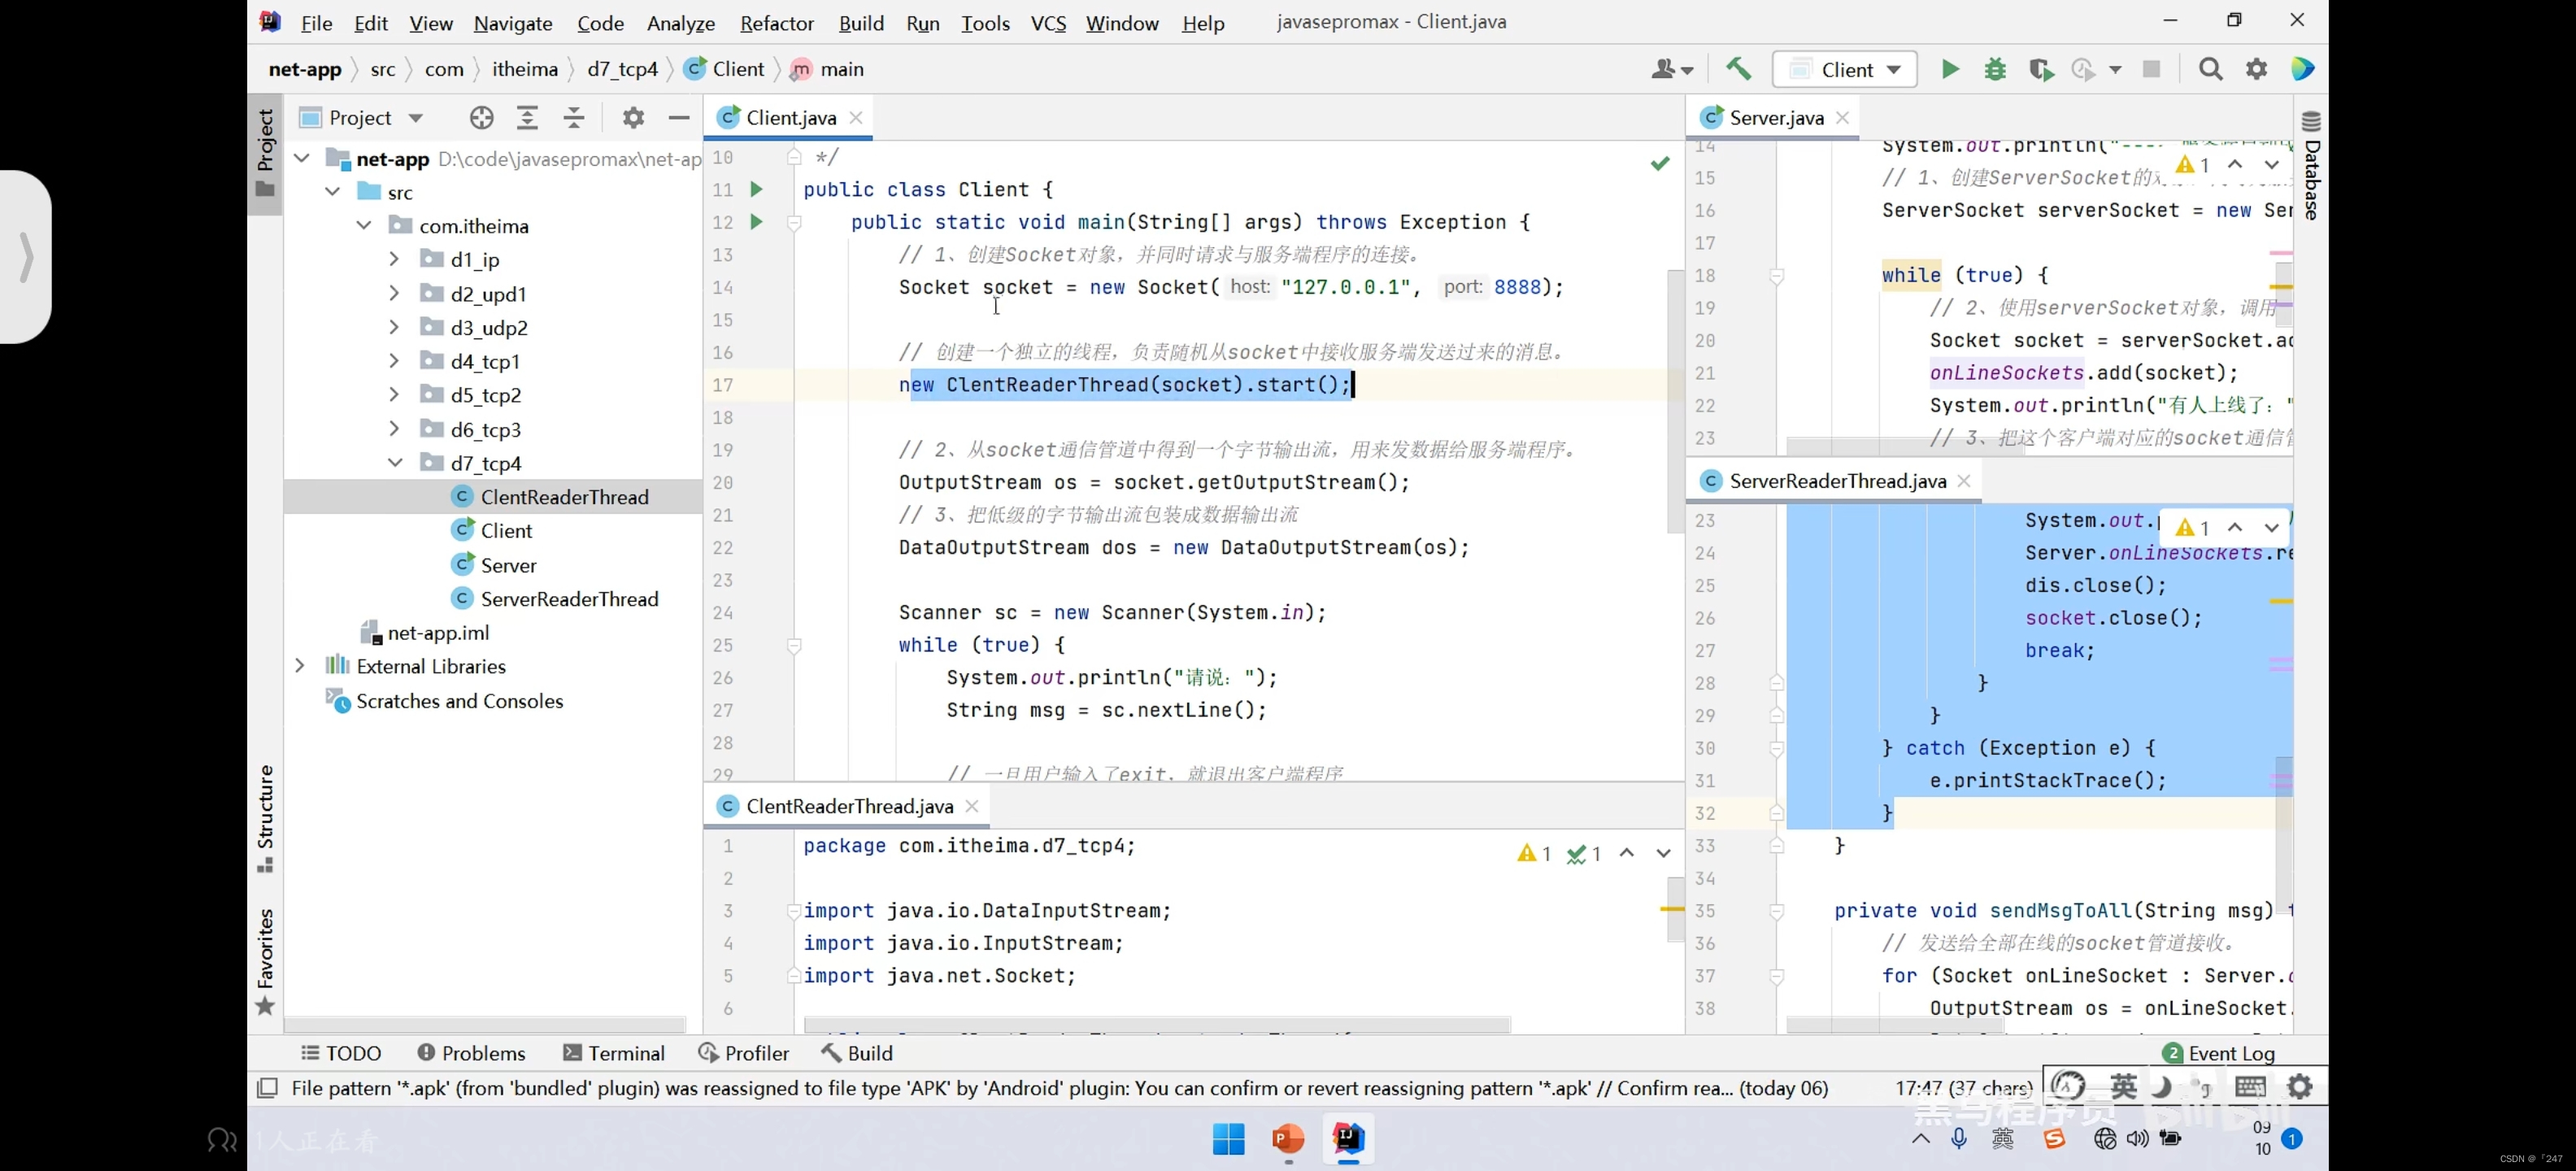Select ServerReaderThread in project tree
Image resolution: width=2576 pixels, height=1171 pixels.
569,599
